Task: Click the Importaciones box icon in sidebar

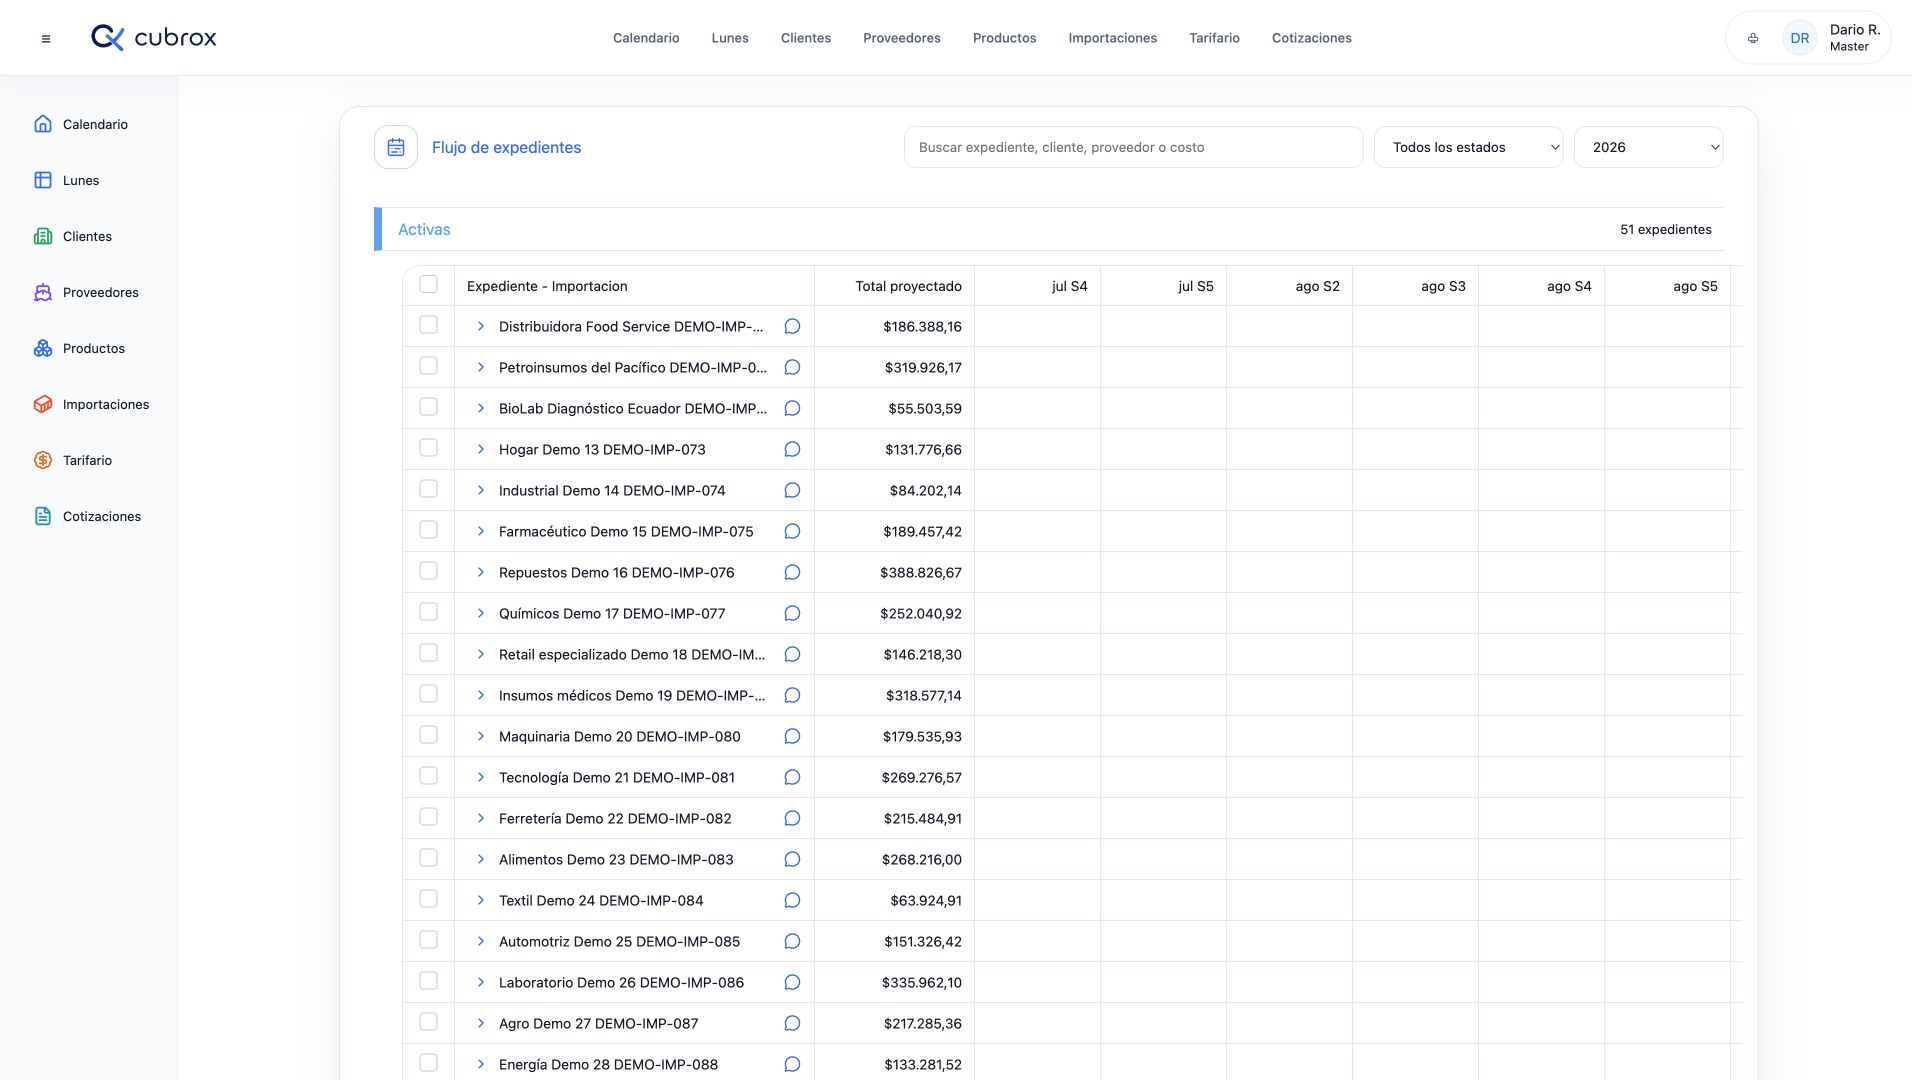Action: [x=43, y=404]
